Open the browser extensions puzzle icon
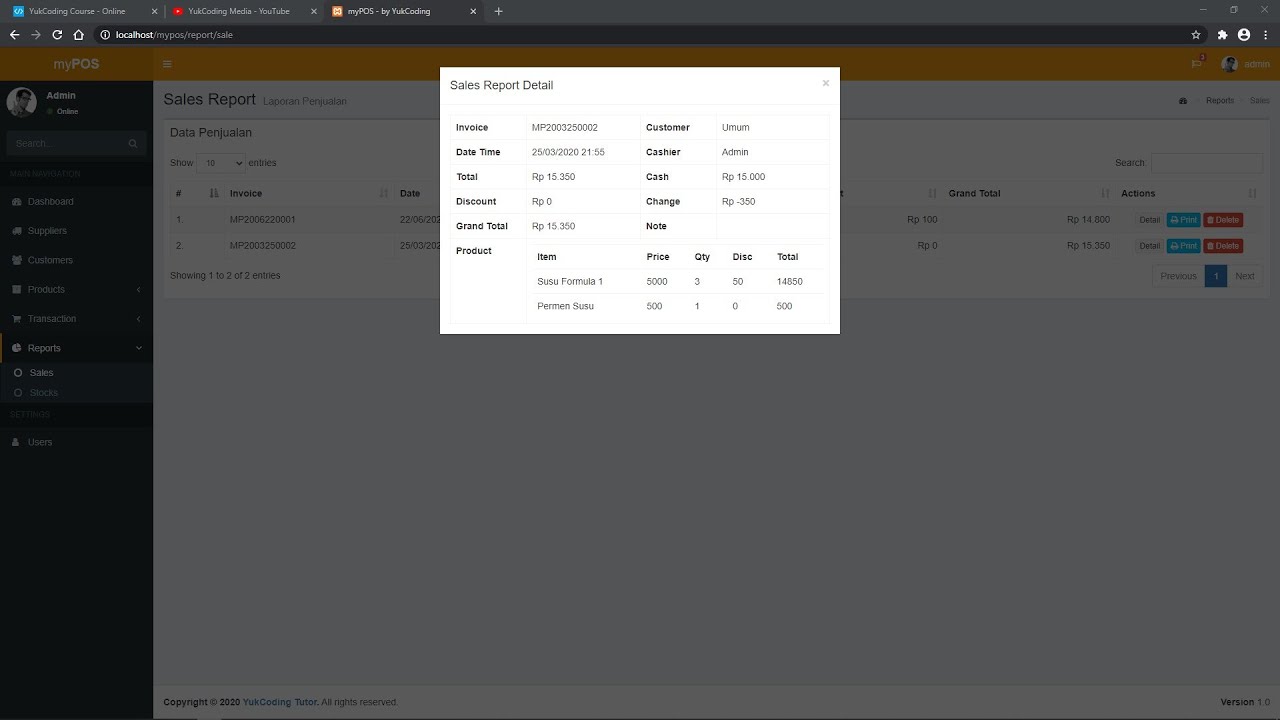The width and height of the screenshot is (1280, 720). (x=1222, y=35)
